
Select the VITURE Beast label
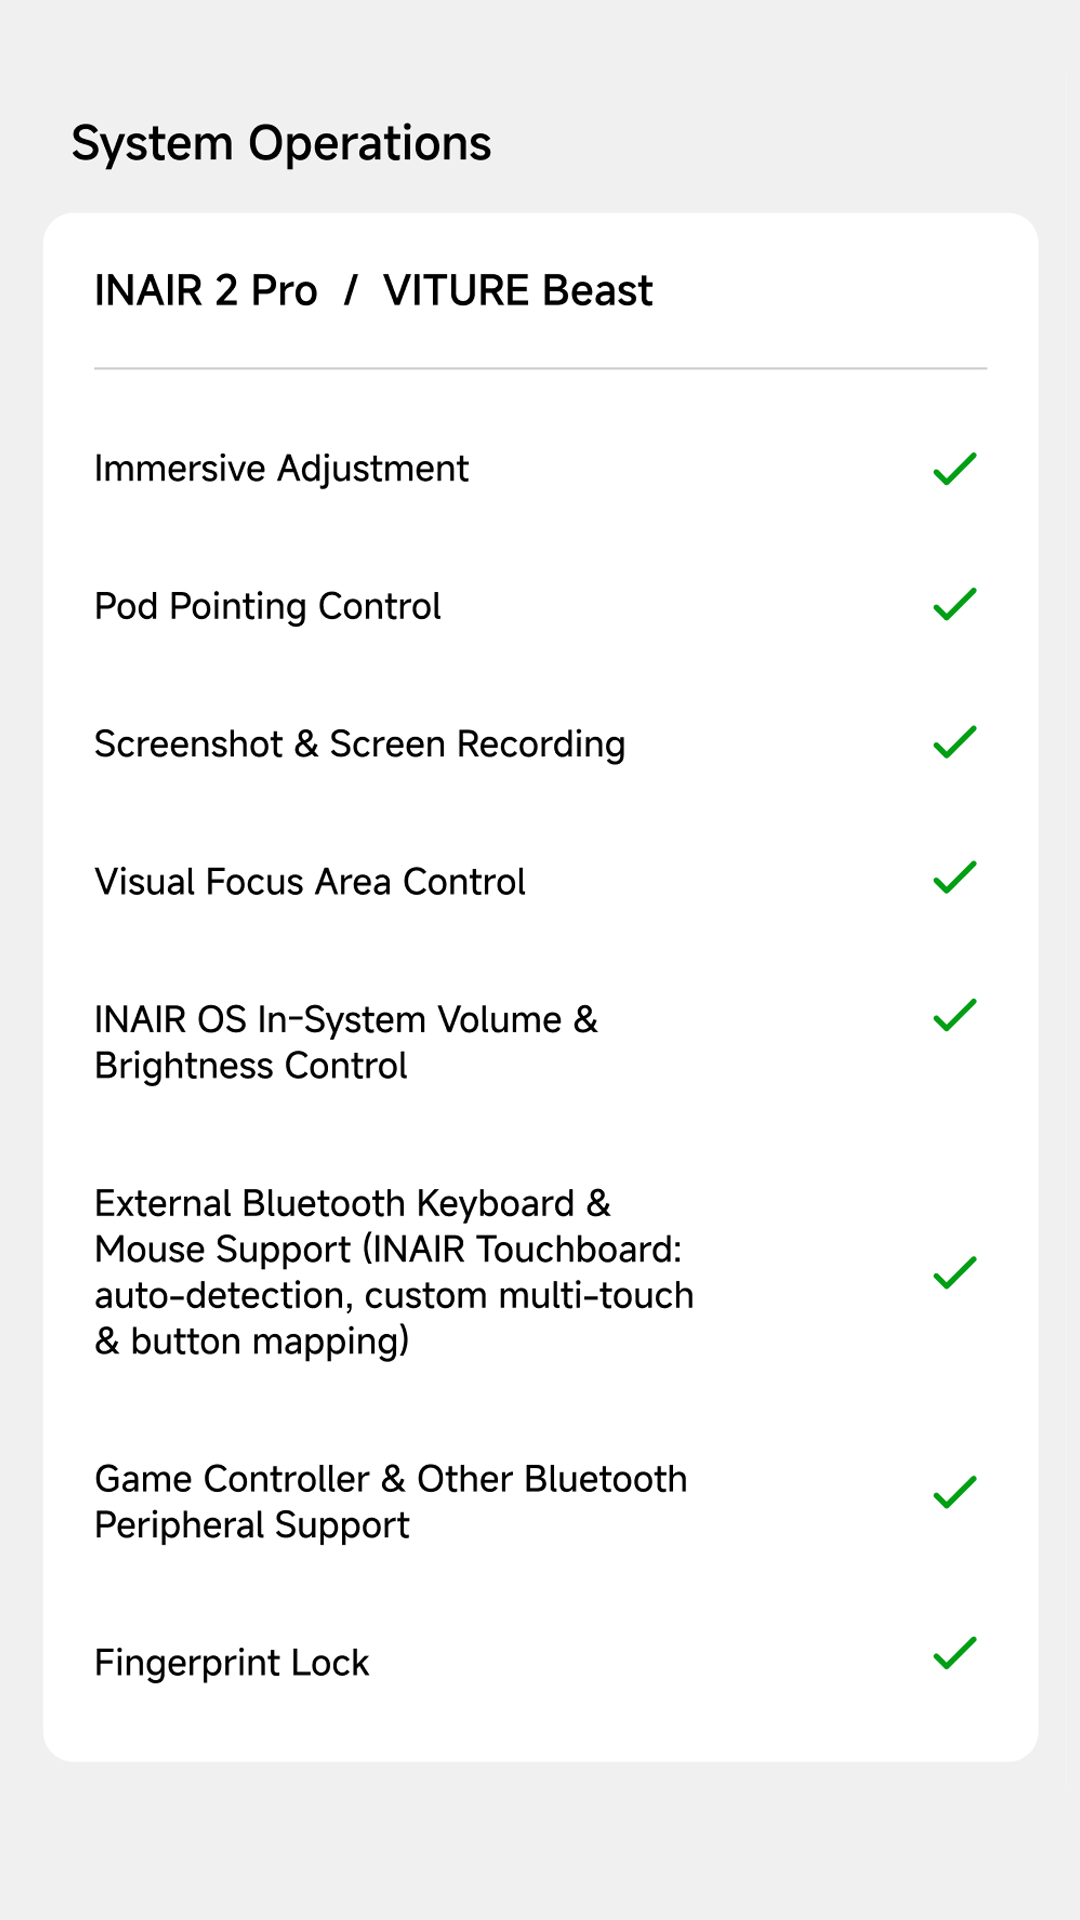tap(518, 291)
